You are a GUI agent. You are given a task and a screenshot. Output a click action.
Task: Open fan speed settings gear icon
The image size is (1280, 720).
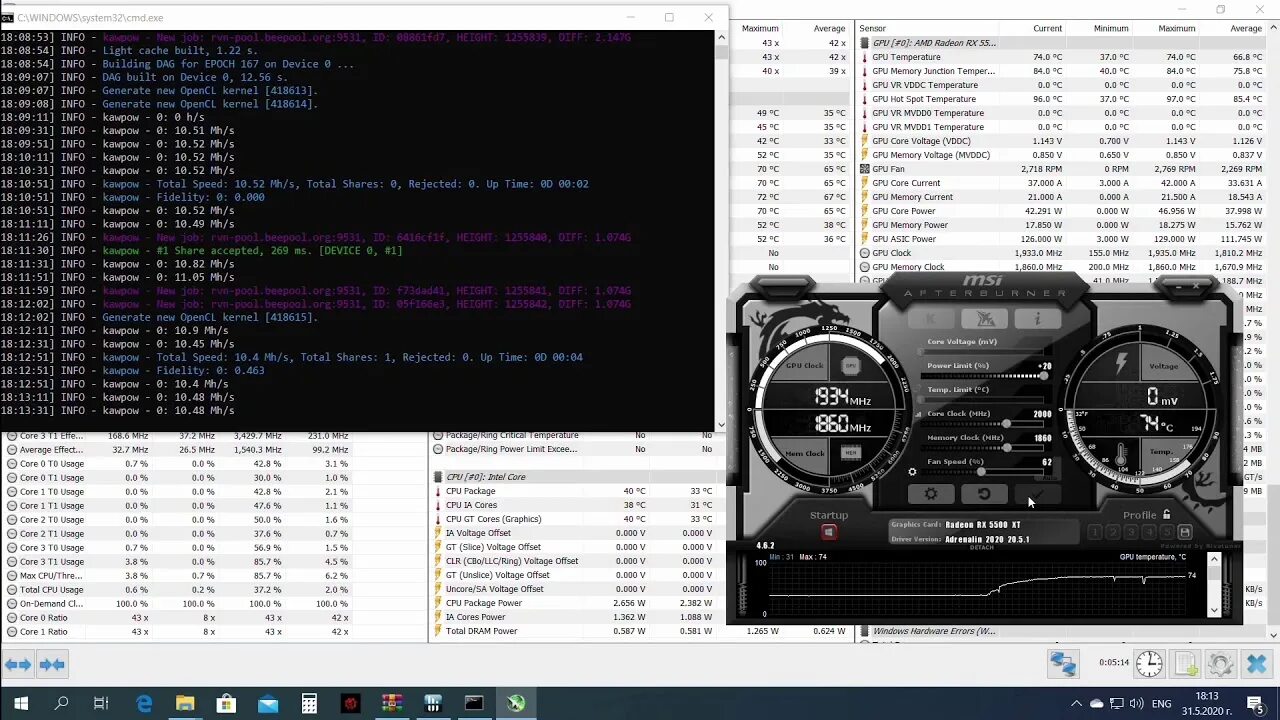(912, 472)
